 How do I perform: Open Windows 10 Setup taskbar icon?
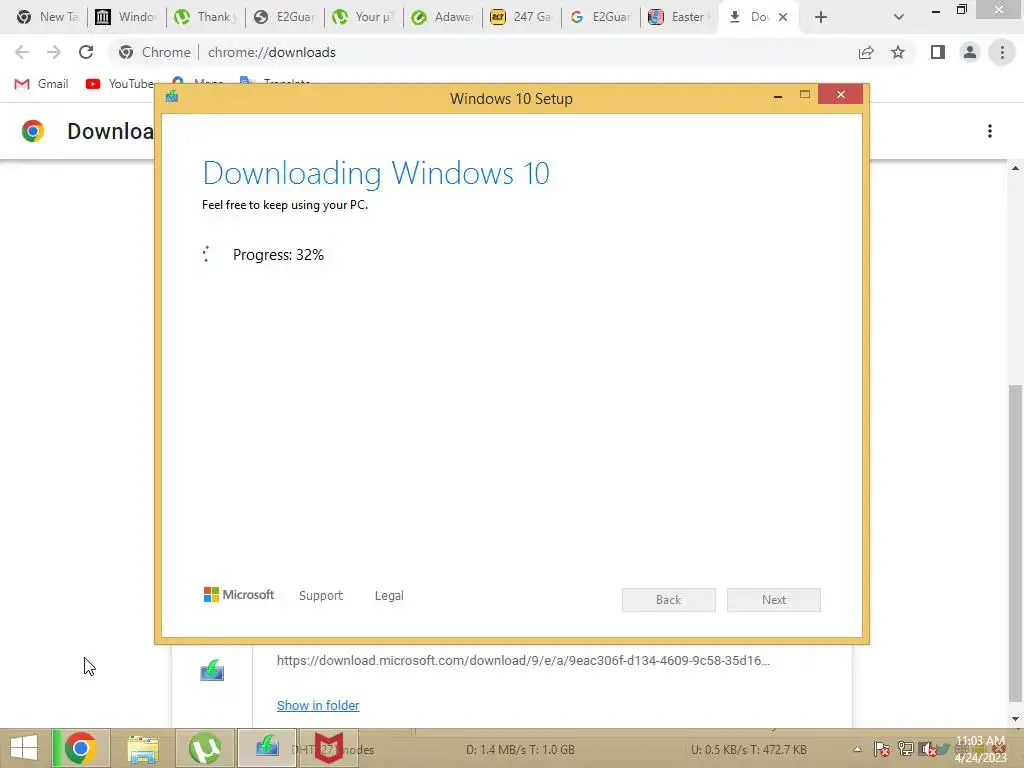[x=266, y=748]
